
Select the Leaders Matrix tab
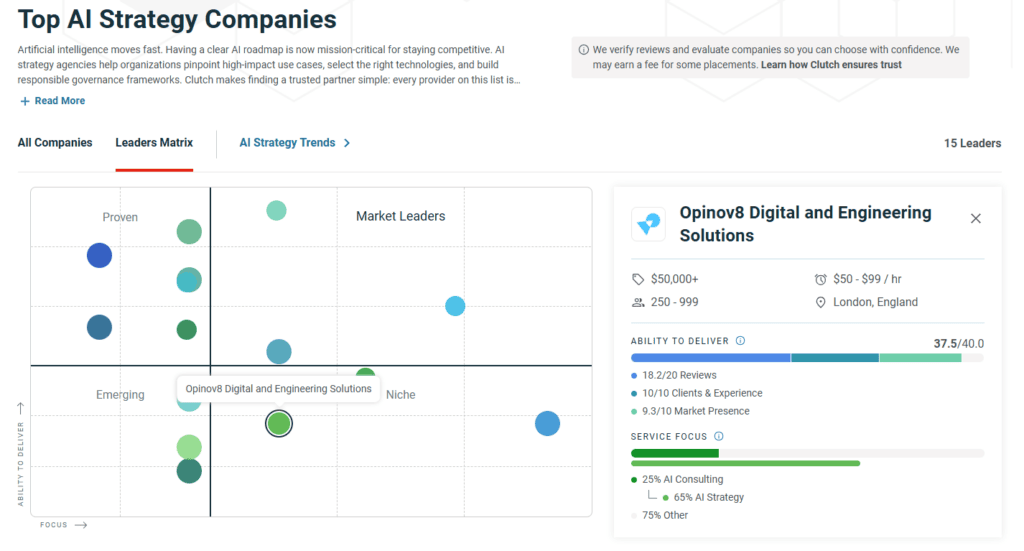[x=154, y=142]
